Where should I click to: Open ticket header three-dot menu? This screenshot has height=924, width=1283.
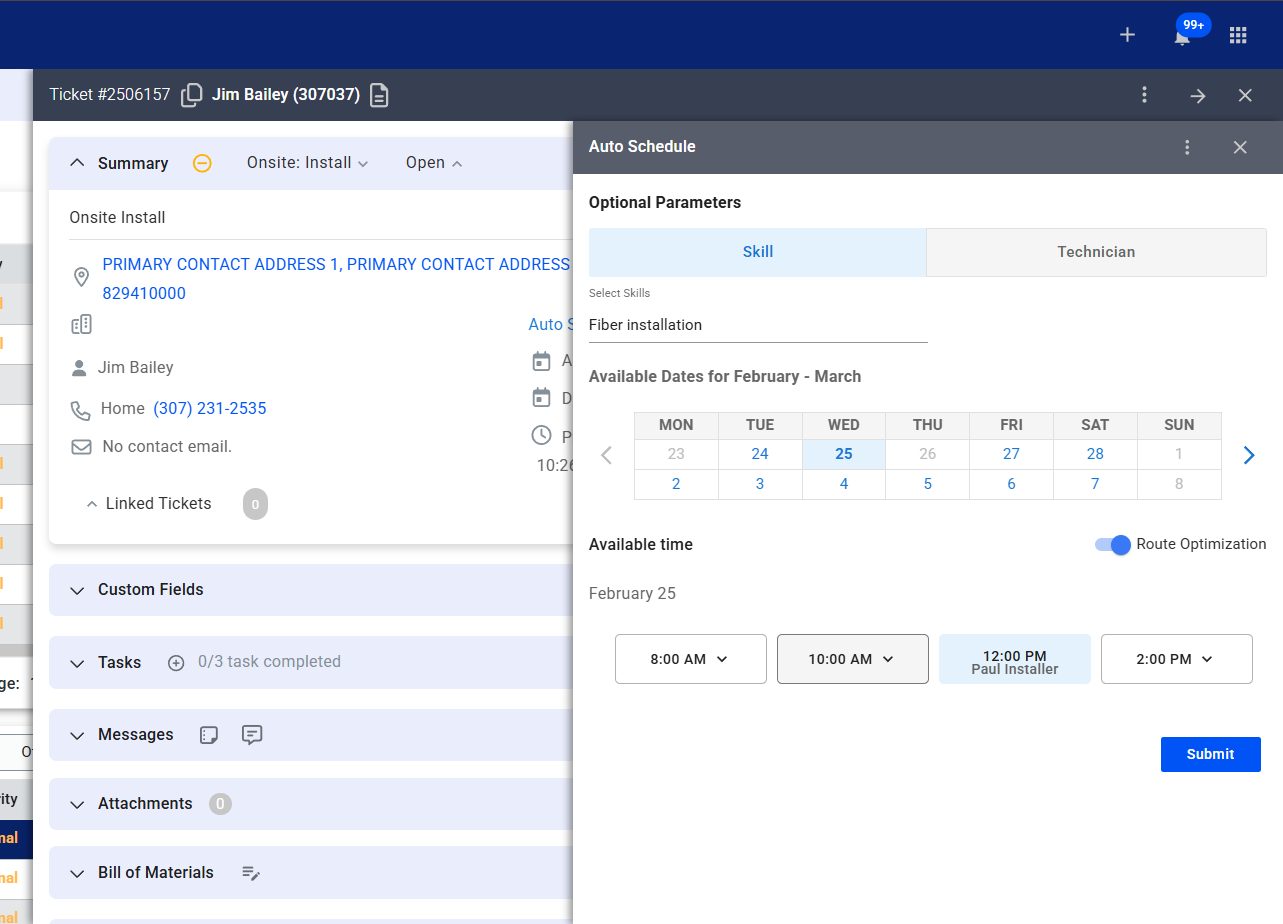point(1145,95)
